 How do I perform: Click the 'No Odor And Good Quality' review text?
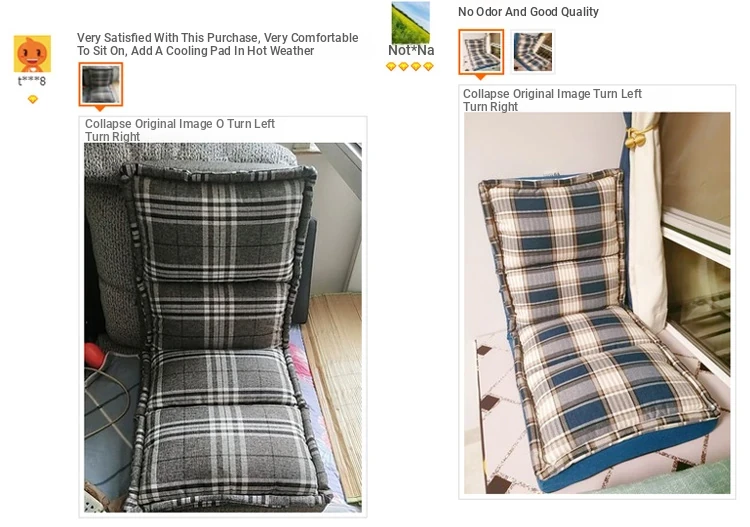click(528, 11)
